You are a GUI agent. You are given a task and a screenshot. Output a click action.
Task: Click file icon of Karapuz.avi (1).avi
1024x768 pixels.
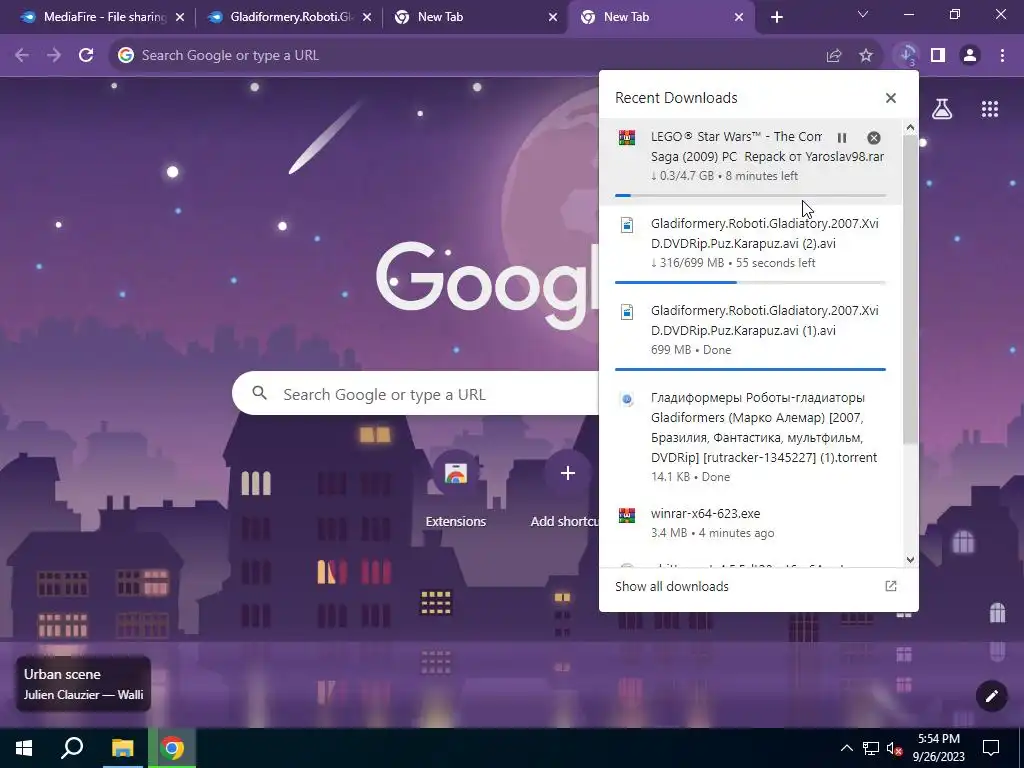click(627, 312)
